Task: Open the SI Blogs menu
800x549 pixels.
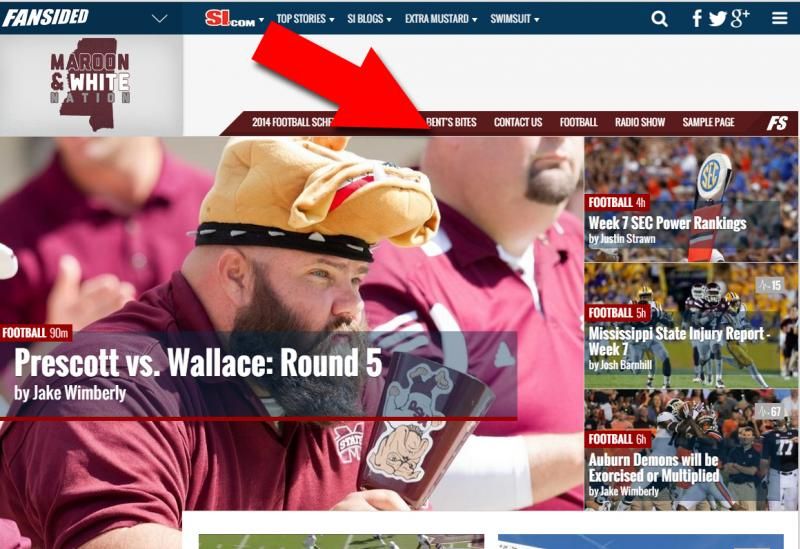Action: [x=369, y=19]
